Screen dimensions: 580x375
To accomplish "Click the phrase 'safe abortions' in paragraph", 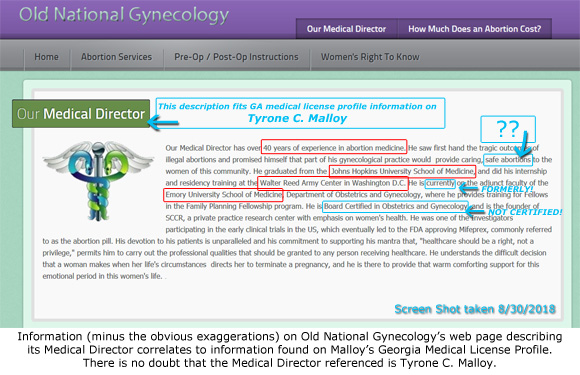I will pyautogui.click(x=508, y=160).
